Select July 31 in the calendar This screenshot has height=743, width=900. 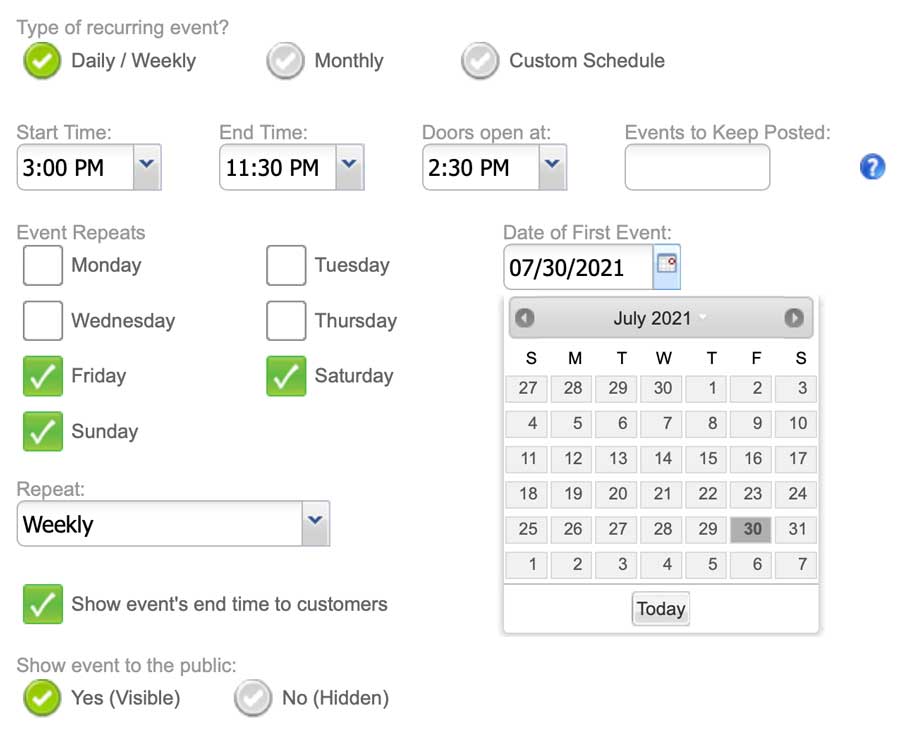[x=796, y=529]
